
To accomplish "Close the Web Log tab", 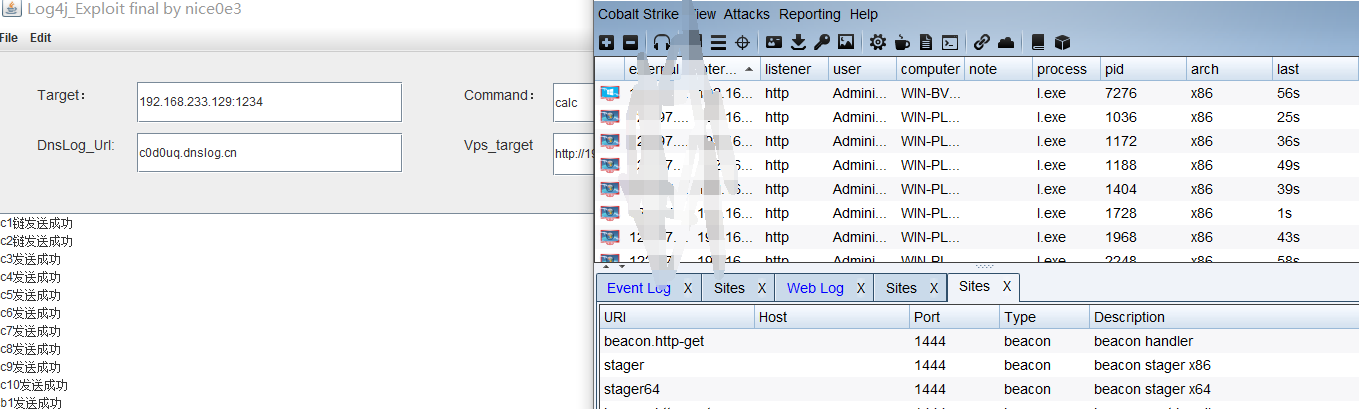I will click(x=860, y=288).
